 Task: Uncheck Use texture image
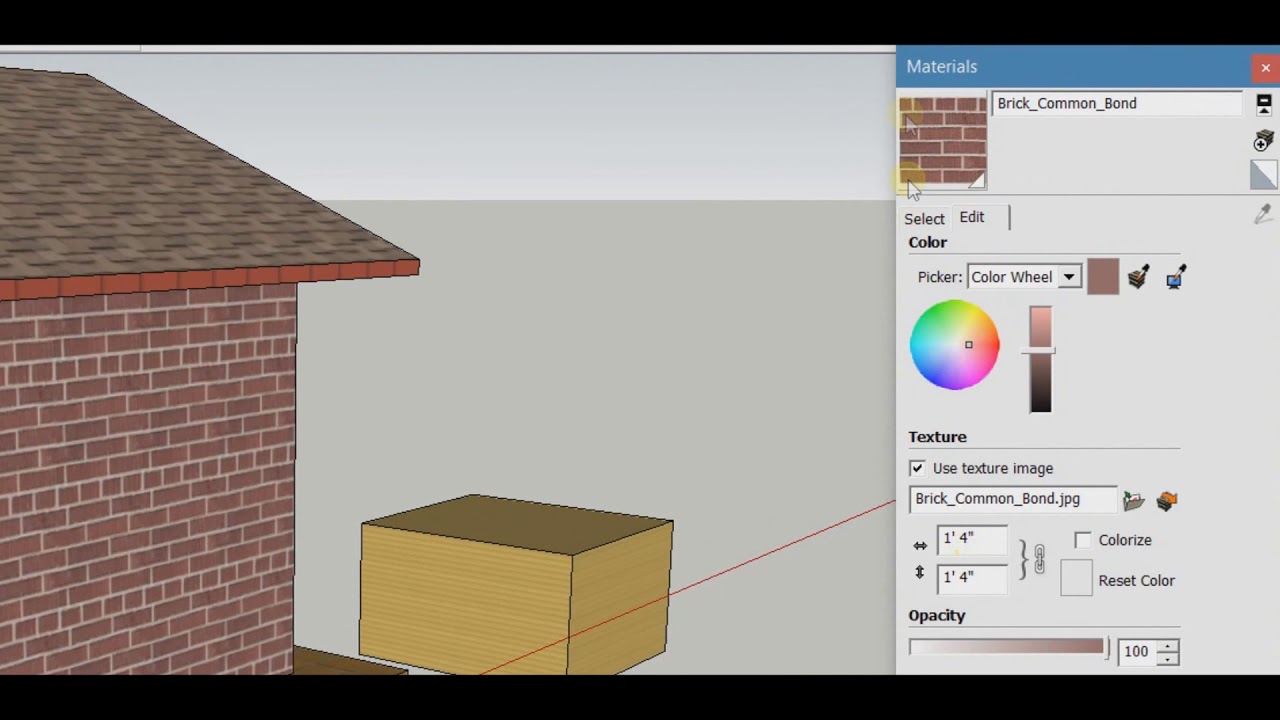tap(917, 468)
